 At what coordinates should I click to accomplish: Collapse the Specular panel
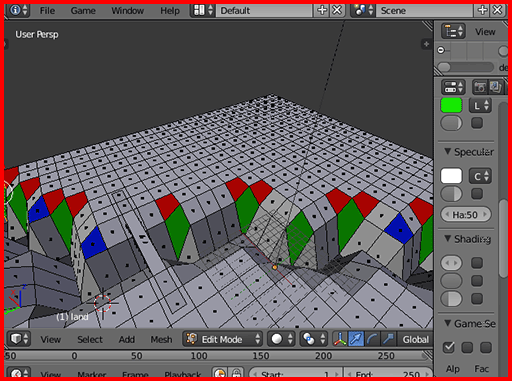click(x=470, y=152)
